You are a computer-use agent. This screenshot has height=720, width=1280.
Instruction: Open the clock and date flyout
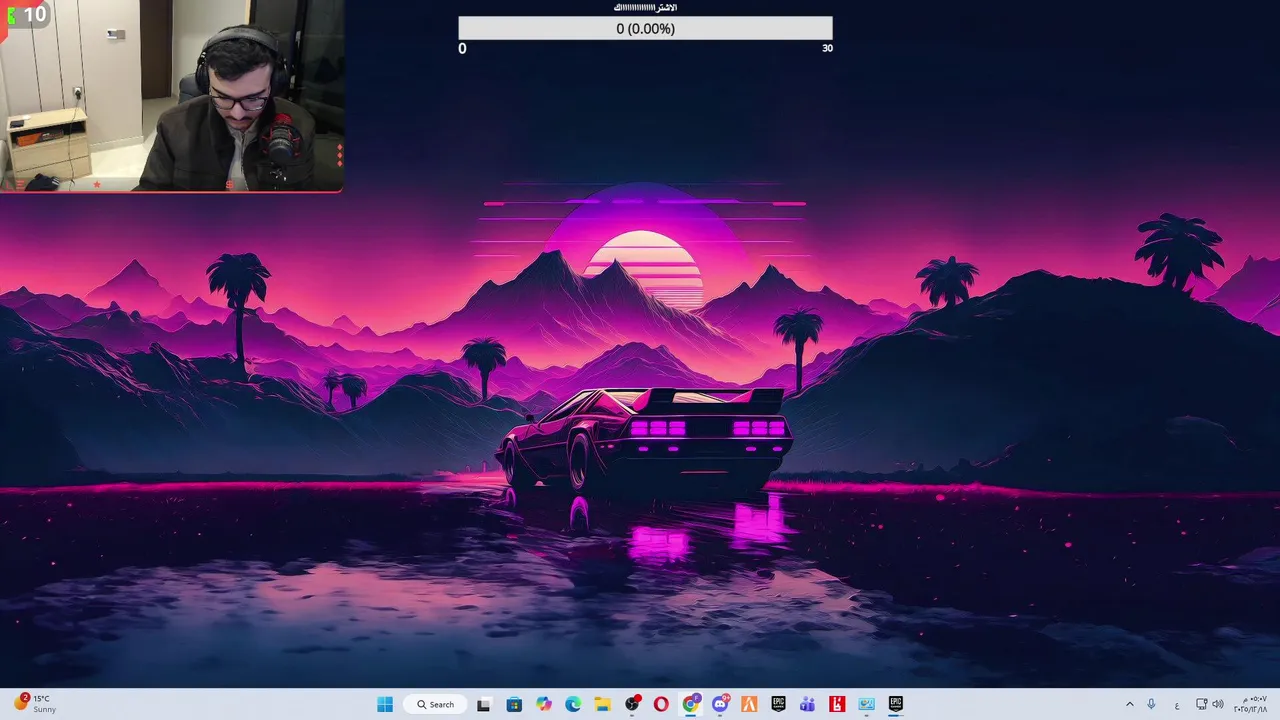tap(1250, 704)
